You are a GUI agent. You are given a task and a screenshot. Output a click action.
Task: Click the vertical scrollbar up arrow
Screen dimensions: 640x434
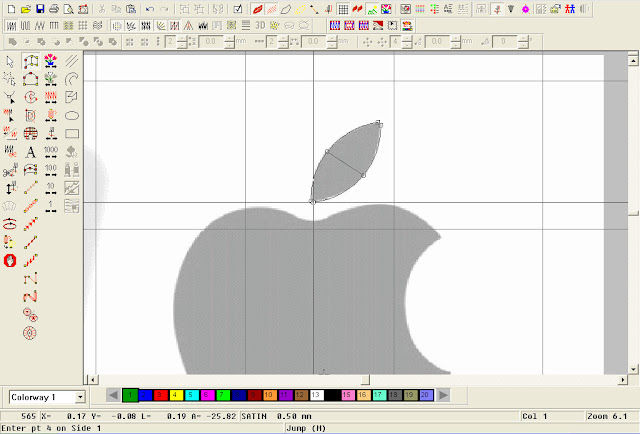click(x=633, y=61)
